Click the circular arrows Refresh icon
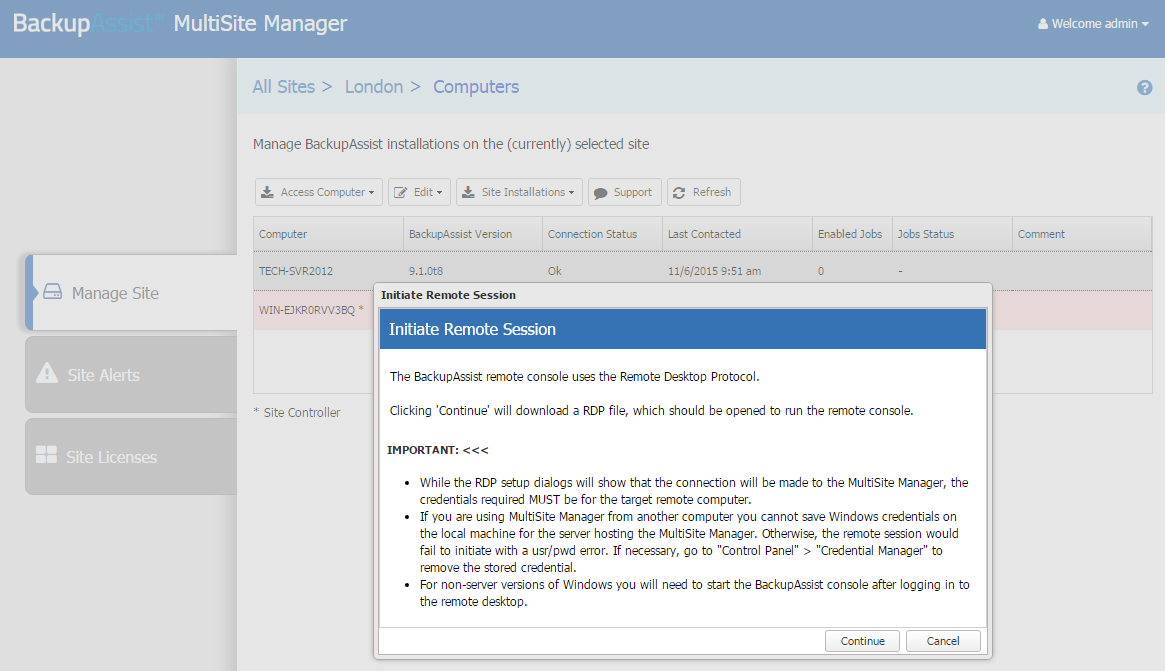This screenshot has width=1165, height=671. point(679,192)
